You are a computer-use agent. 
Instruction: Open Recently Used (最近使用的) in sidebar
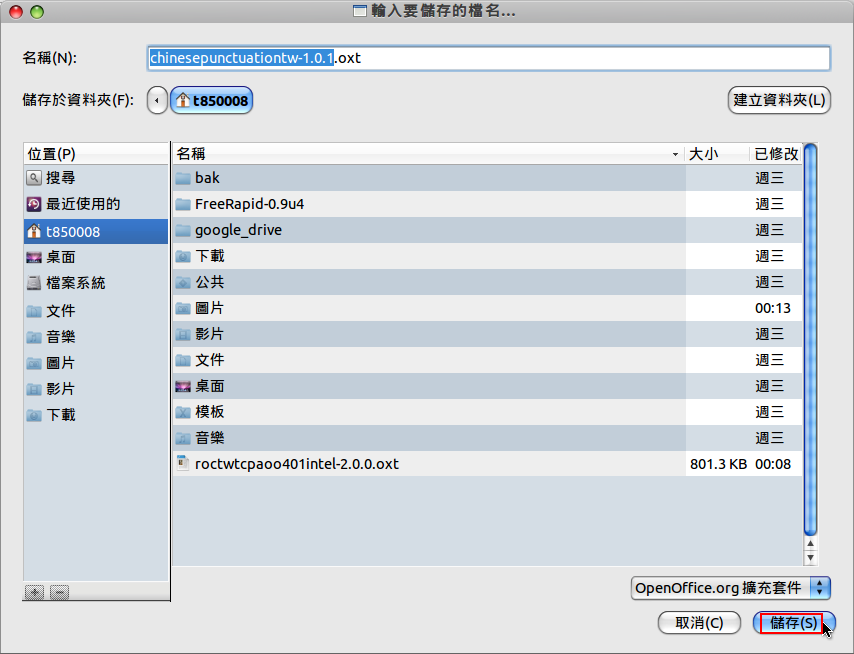pyautogui.click(x=34, y=204)
